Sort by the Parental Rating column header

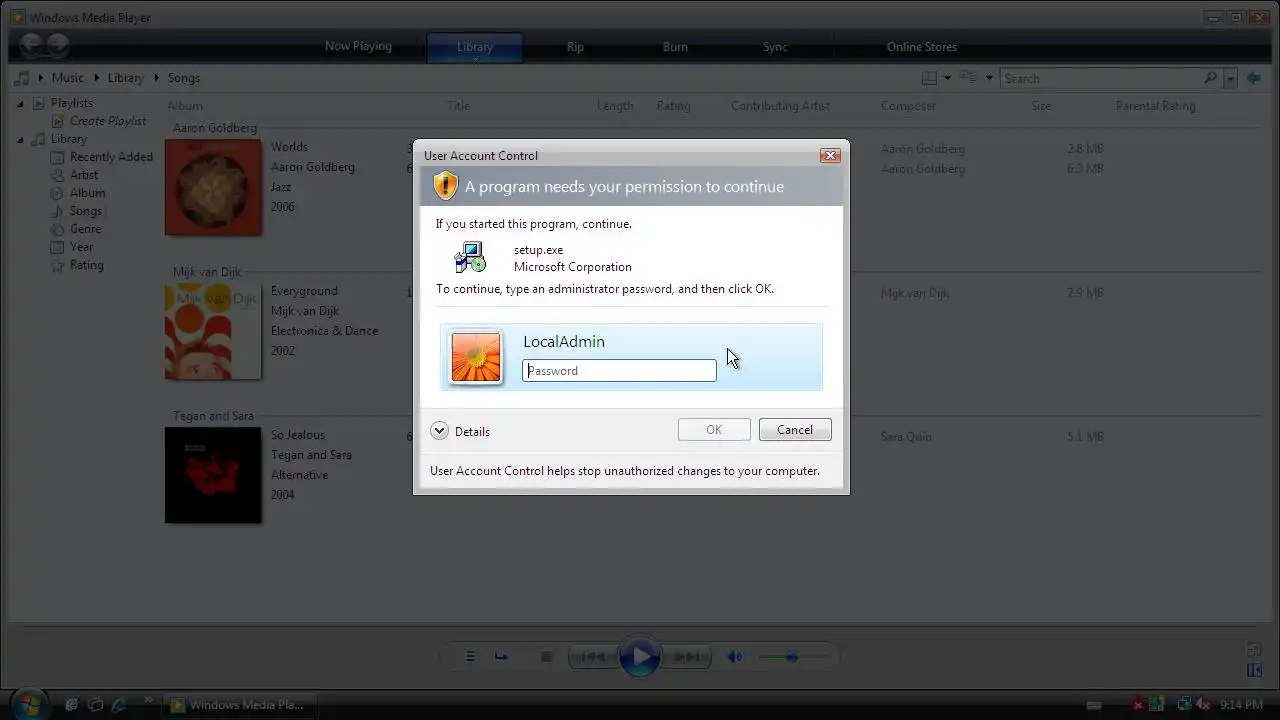(x=1155, y=106)
